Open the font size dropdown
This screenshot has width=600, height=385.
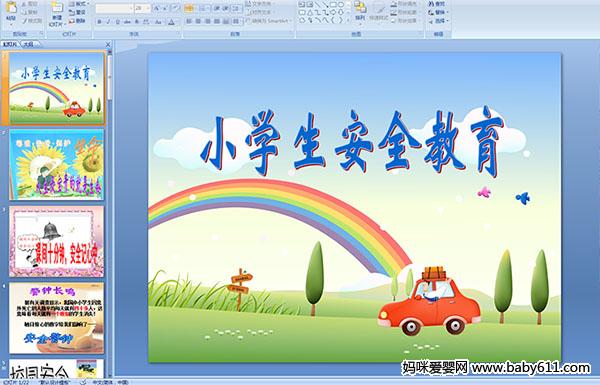pos(148,8)
